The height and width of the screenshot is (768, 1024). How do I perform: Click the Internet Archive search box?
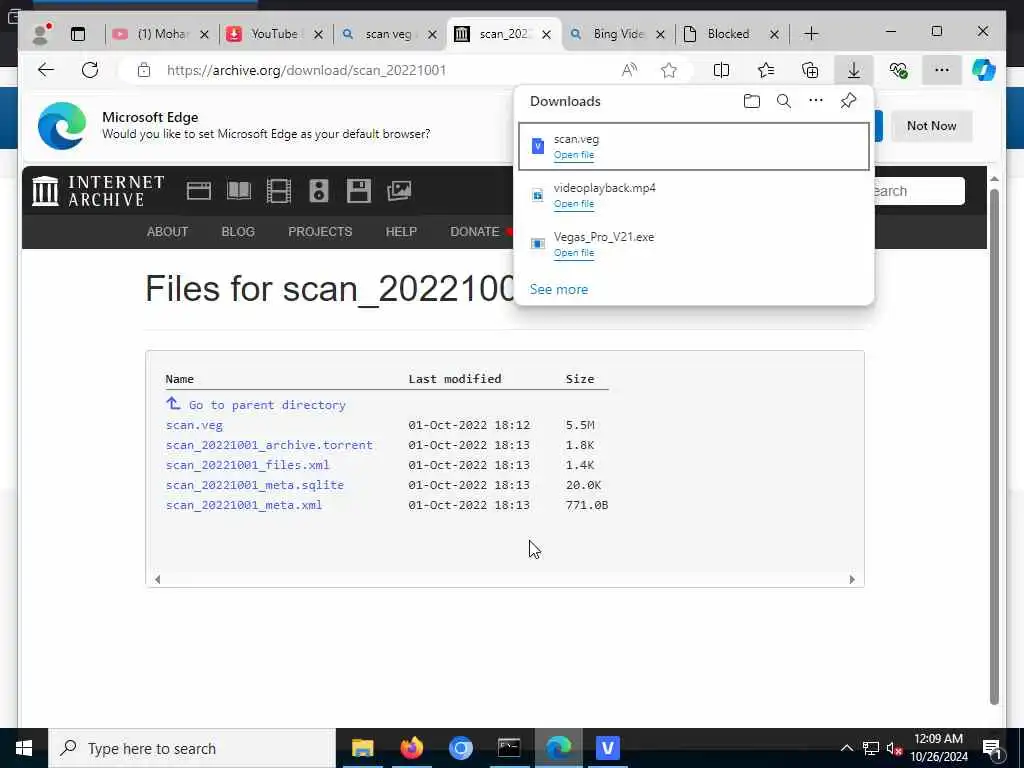[920, 191]
